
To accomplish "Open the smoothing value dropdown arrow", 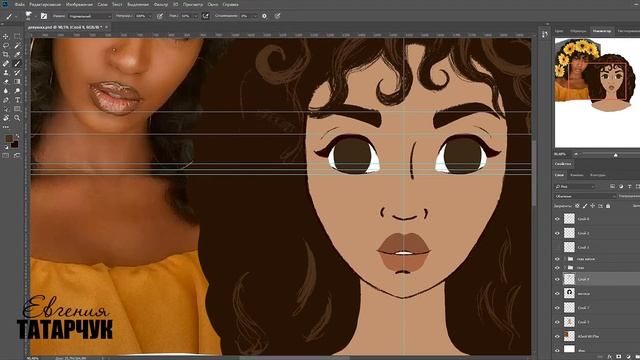I will pos(255,16).
